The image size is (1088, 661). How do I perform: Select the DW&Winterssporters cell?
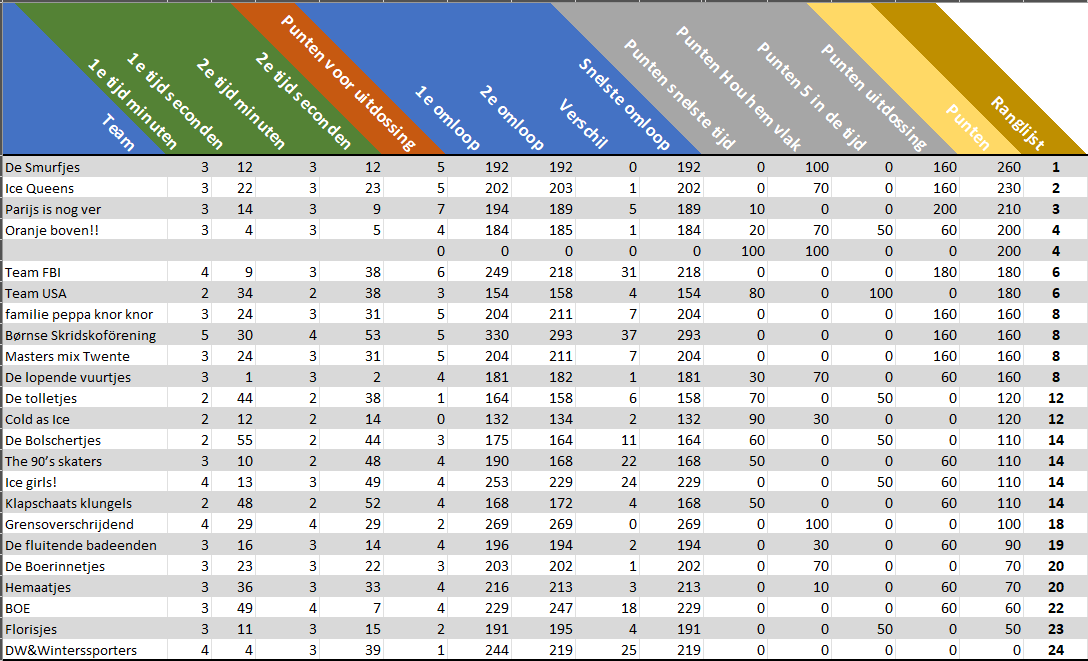71,650
